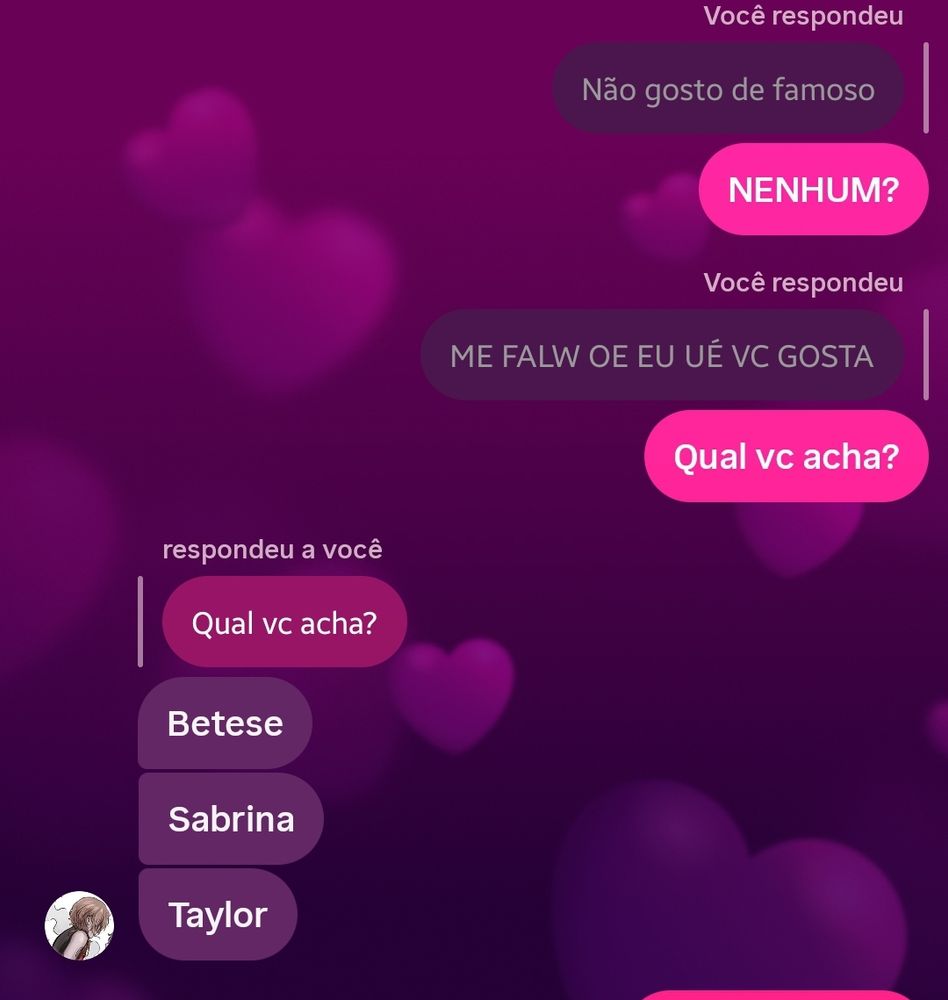The image size is (948, 1000).
Task: Tap the Sabrina message bubble
Action: point(231,819)
